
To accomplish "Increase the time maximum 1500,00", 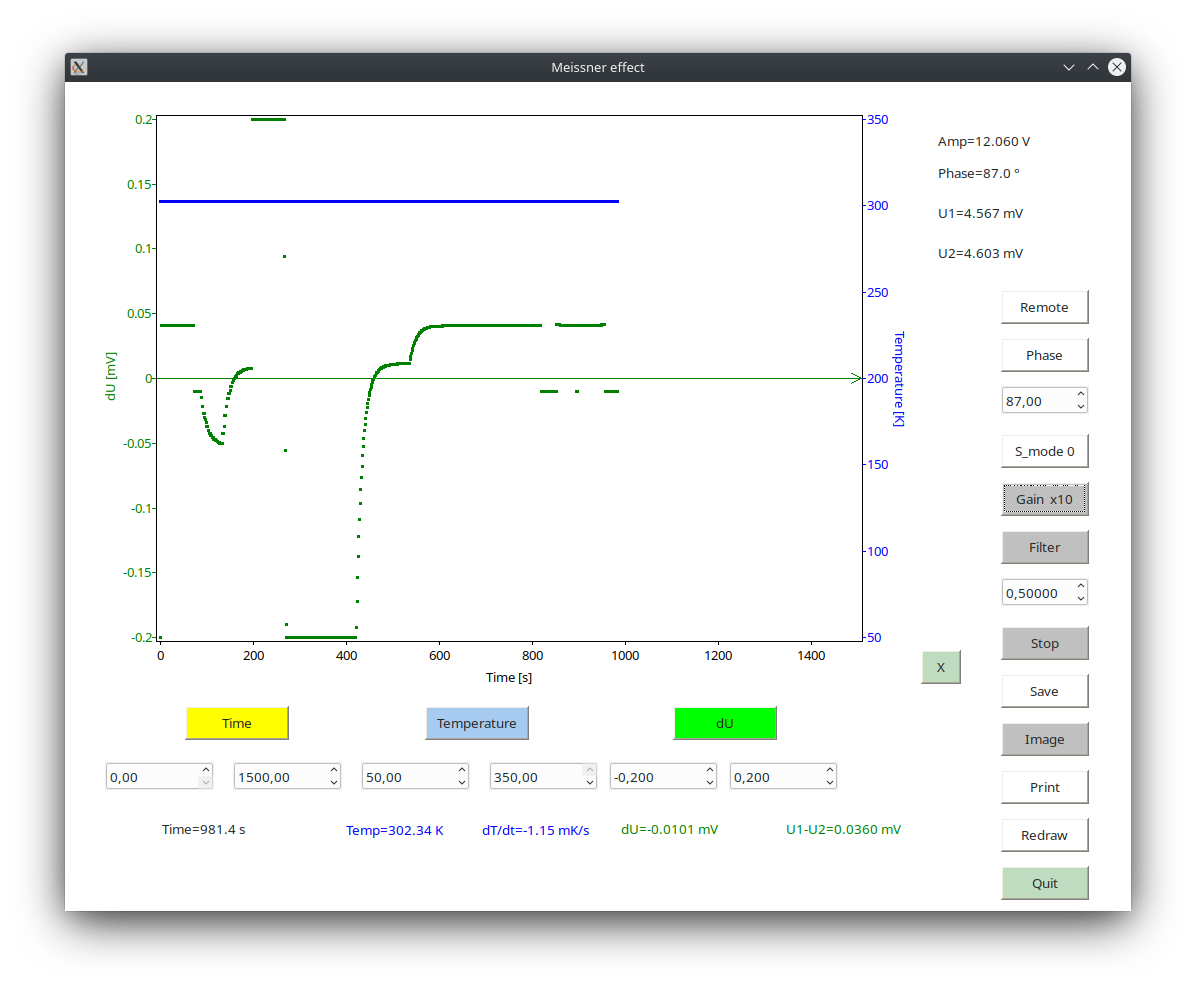I will [x=334, y=771].
